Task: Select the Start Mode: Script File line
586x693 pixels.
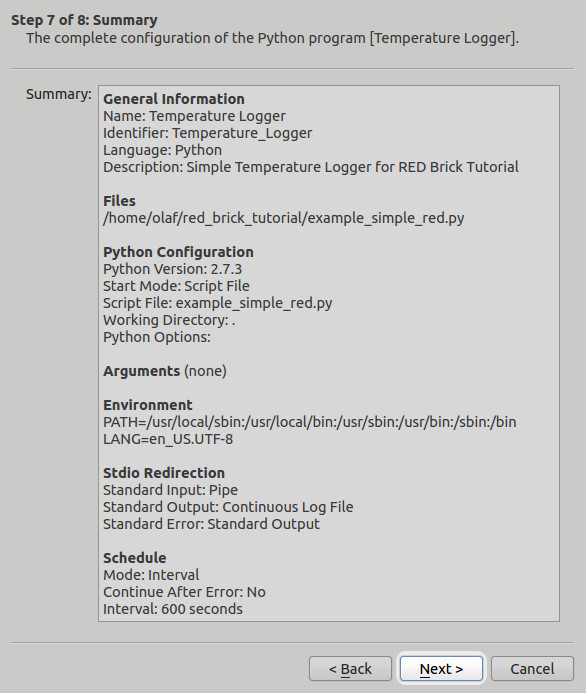Action: (x=176, y=286)
